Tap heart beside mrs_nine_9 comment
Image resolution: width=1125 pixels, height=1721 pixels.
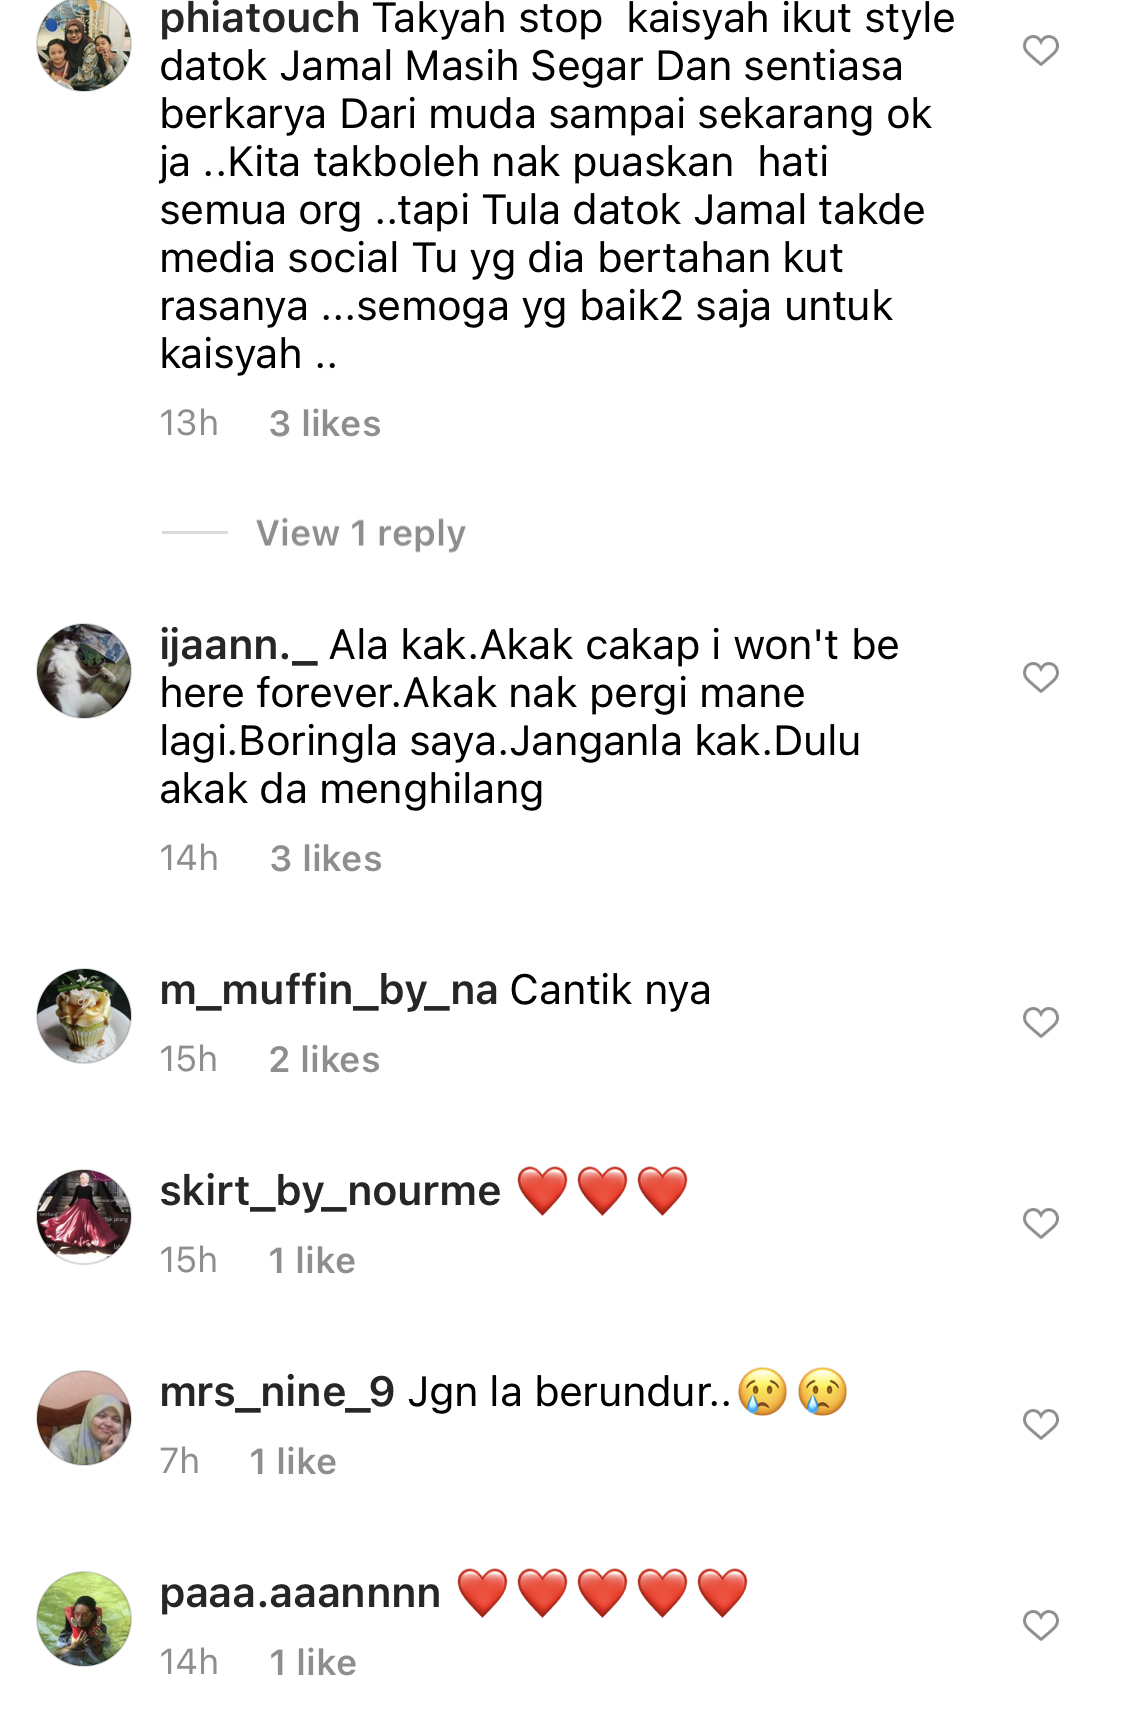(1041, 1424)
